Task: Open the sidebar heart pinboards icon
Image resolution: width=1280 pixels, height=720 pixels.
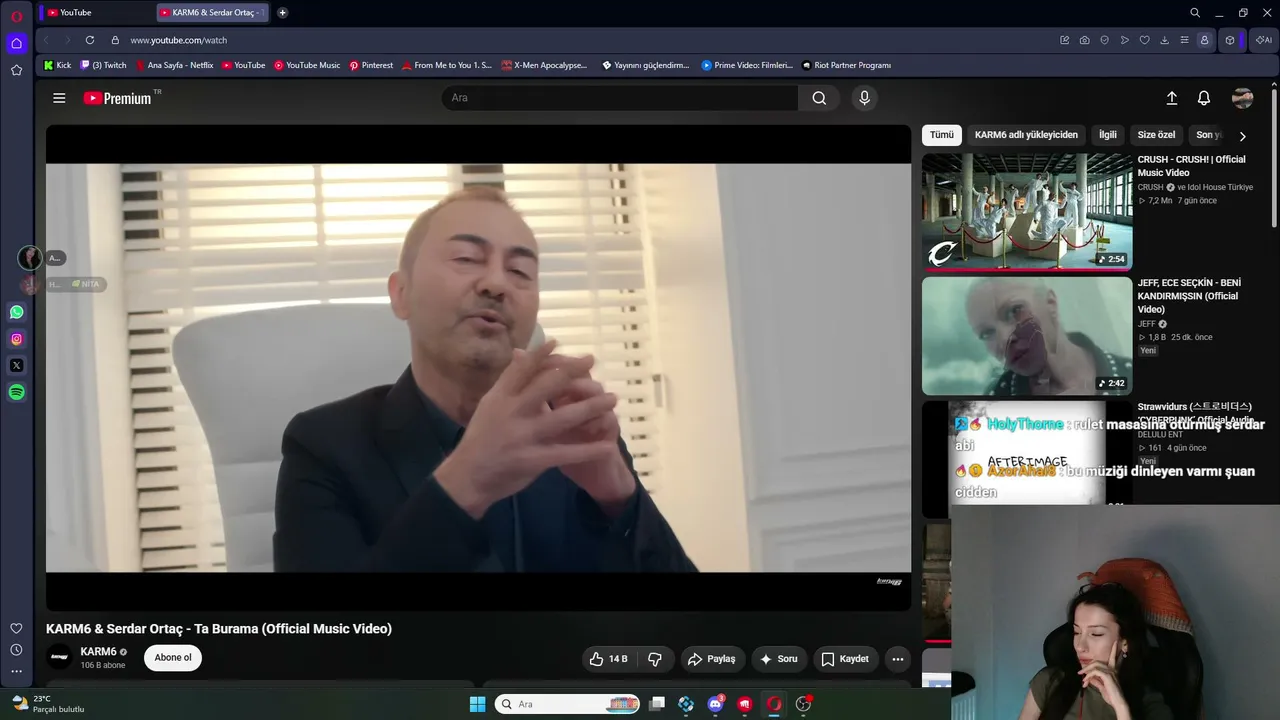Action: coord(16,628)
